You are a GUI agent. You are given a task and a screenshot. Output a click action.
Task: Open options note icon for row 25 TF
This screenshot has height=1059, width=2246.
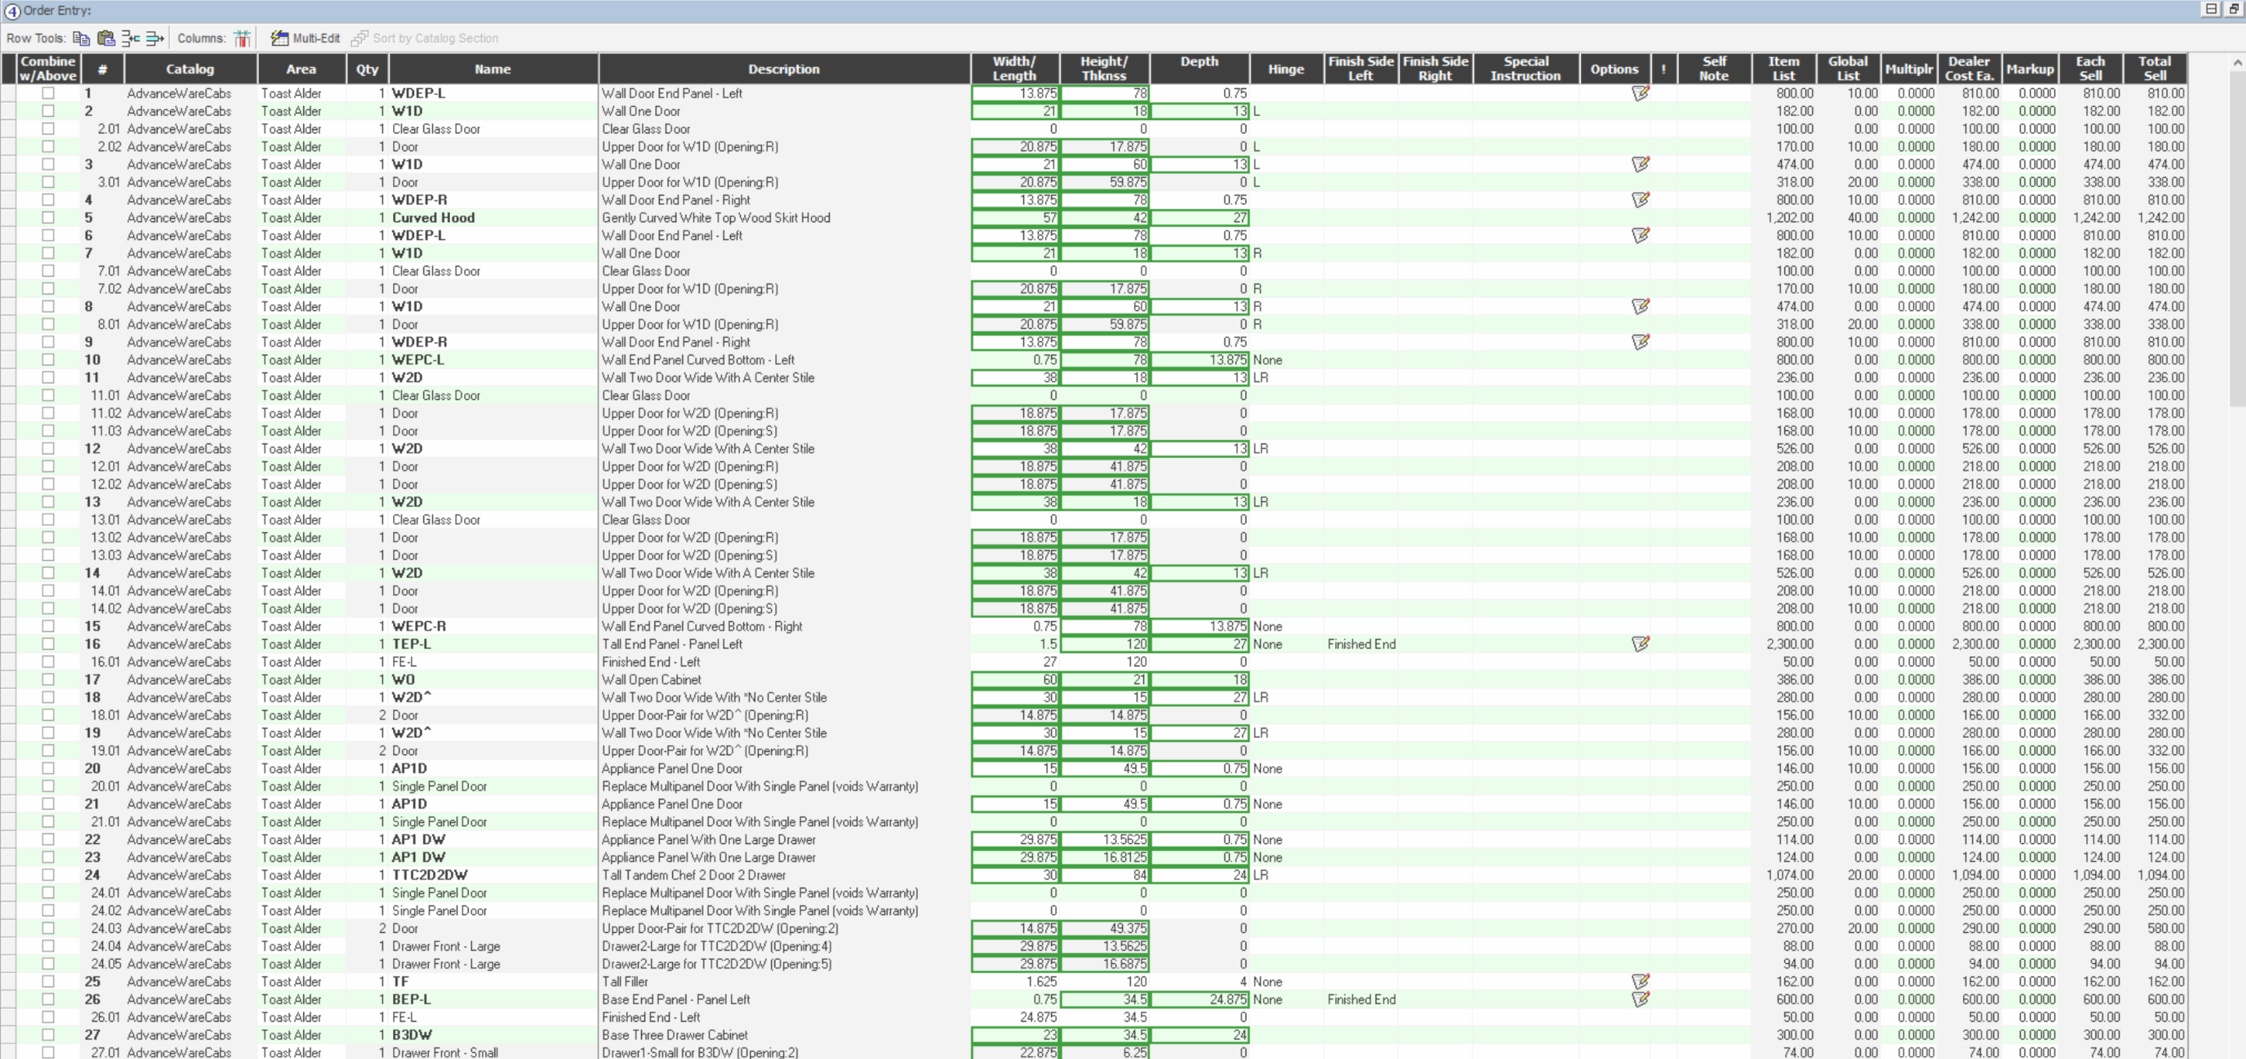click(x=1640, y=981)
